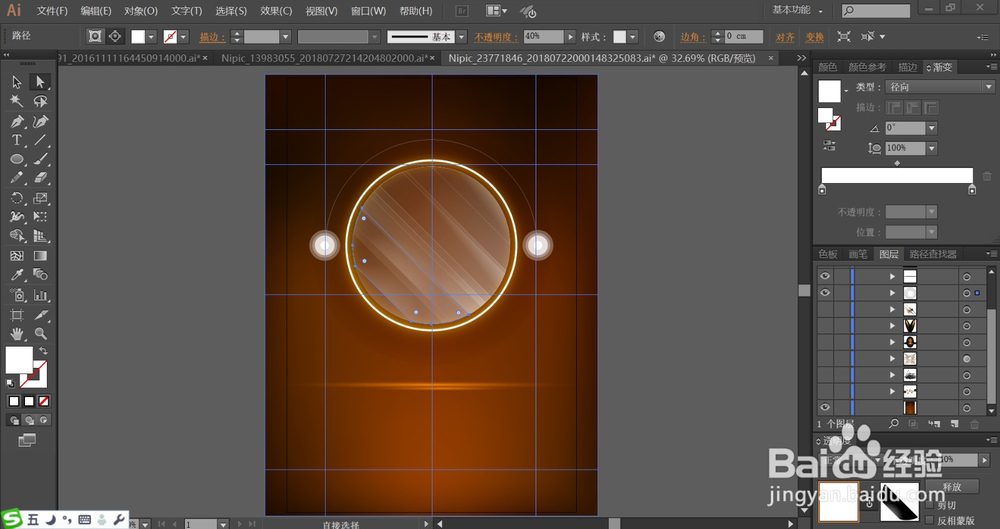This screenshot has height=529, width=1000.
Task: Click the Layers panel trash icon
Action: point(974,424)
